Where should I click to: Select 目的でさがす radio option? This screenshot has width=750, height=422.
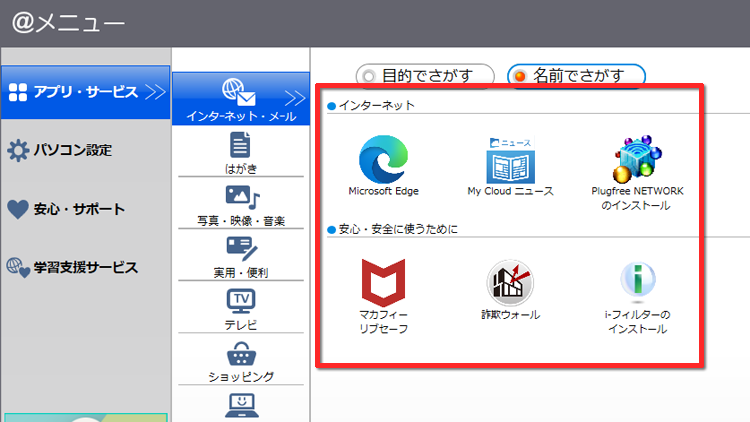tap(425, 76)
